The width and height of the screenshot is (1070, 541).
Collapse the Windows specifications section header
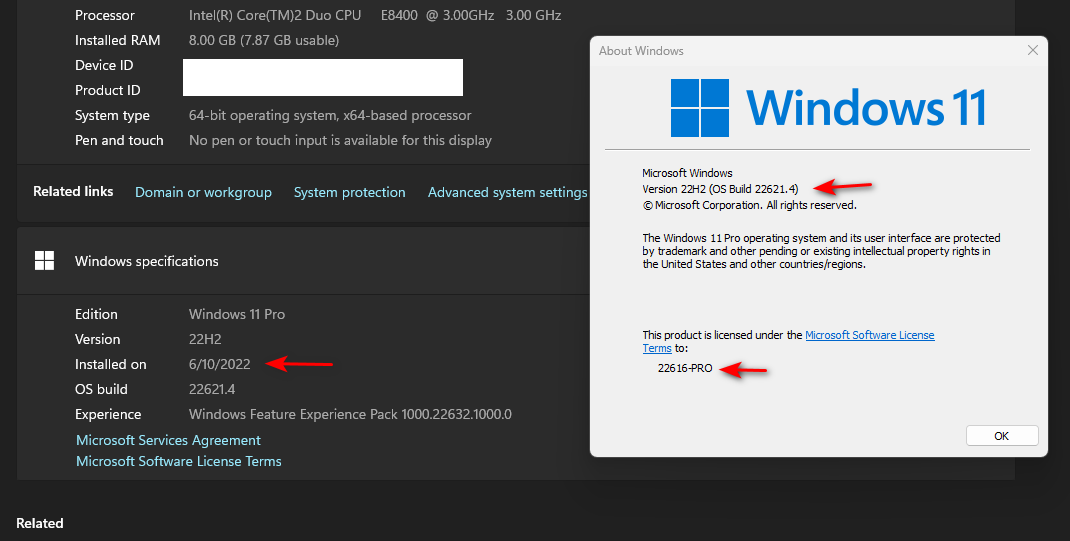coord(303,261)
